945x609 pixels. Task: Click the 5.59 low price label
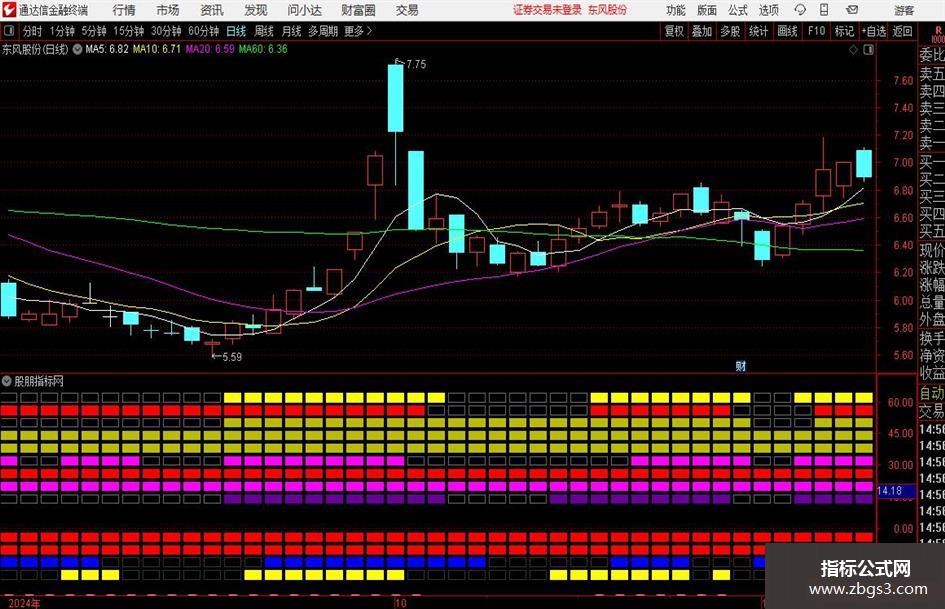[232, 357]
